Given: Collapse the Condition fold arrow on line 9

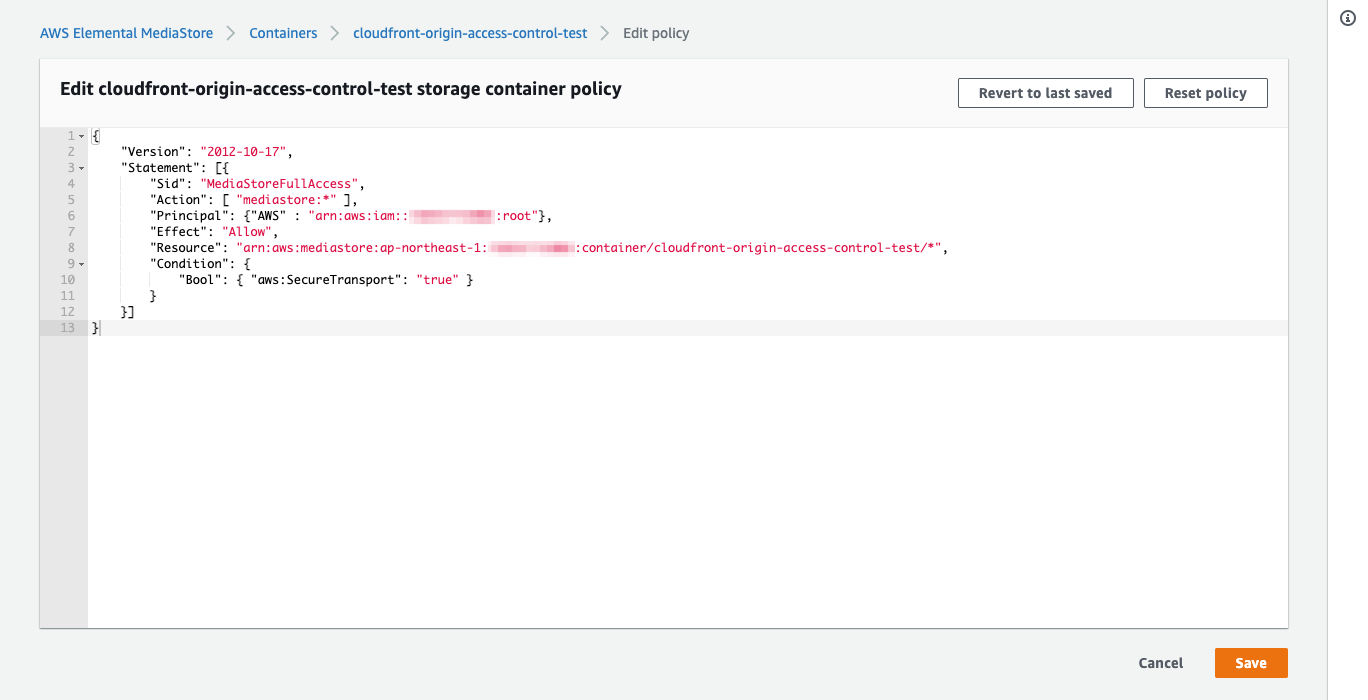Looking at the screenshot, I should (81, 264).
